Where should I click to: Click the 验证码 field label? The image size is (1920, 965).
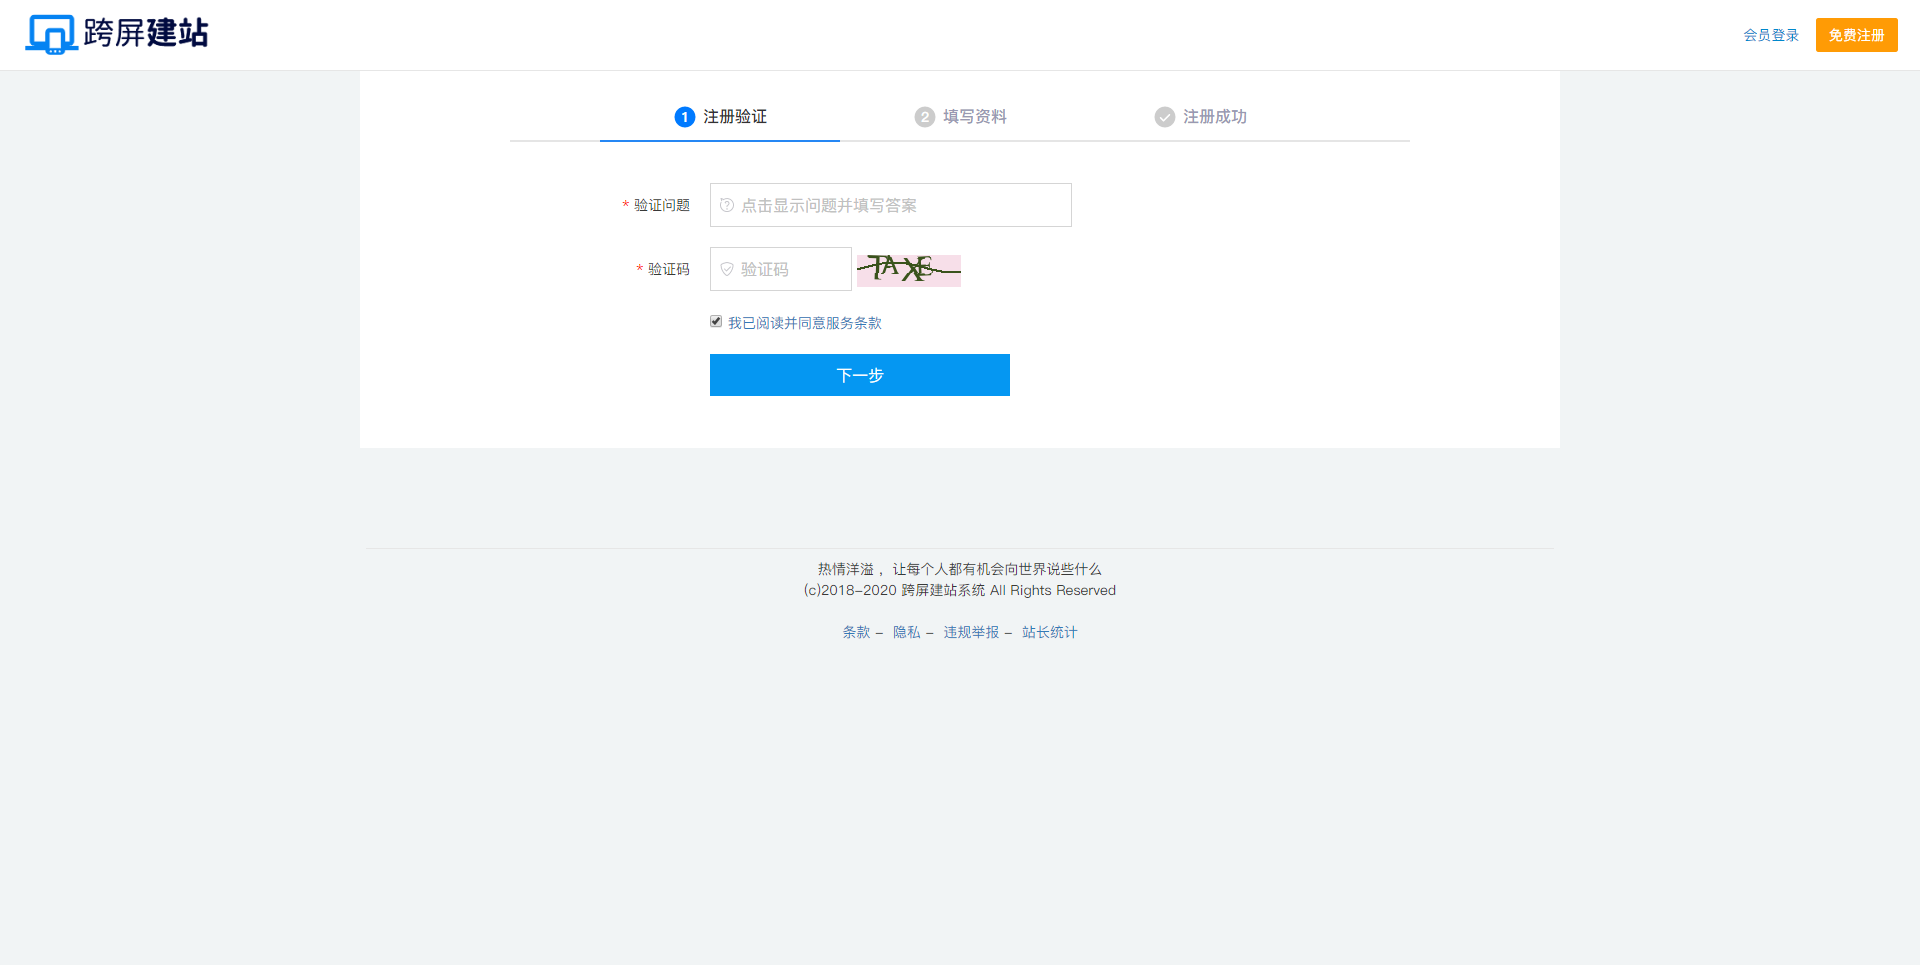pos(669,269)
